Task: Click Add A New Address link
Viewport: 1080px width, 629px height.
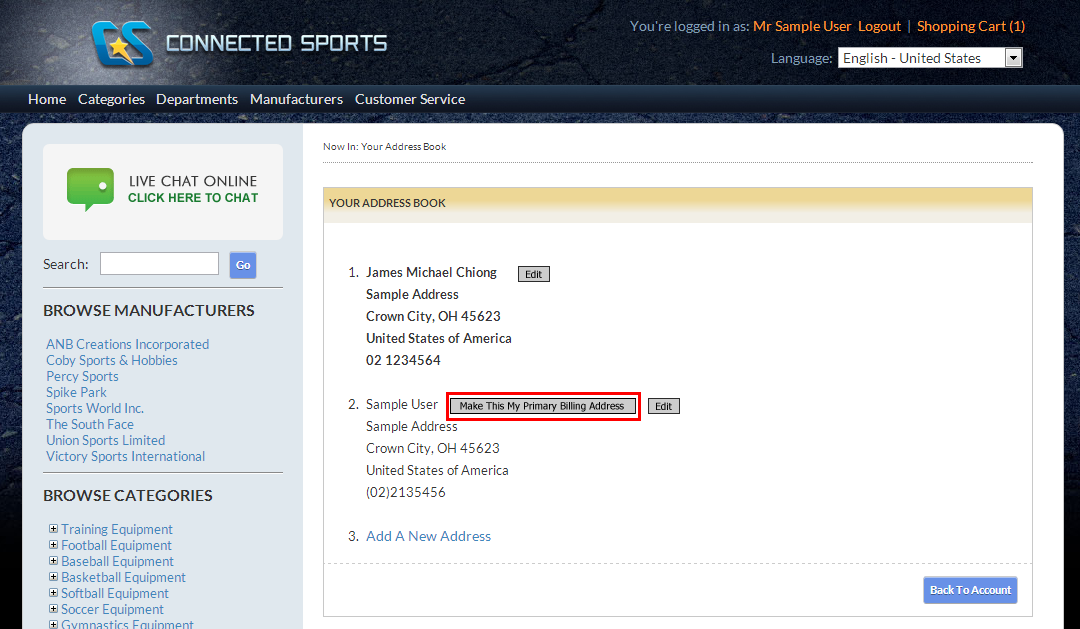Action: [428, 536]
